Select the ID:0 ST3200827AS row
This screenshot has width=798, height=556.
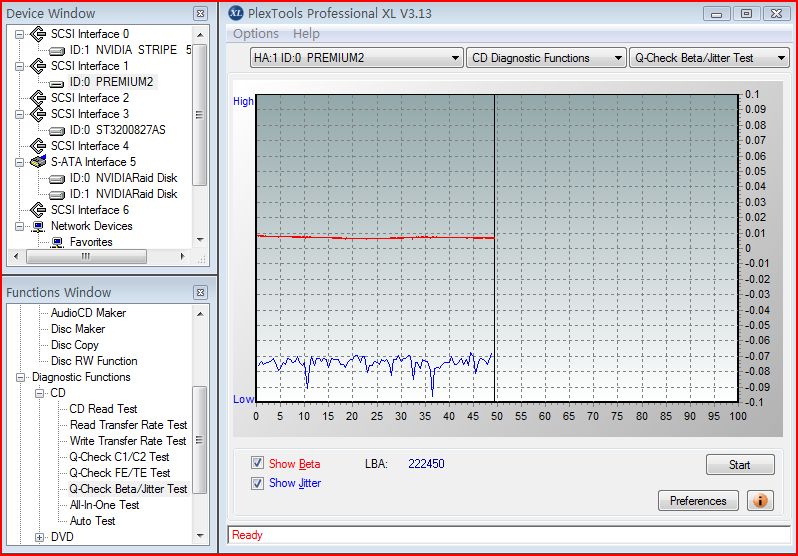tap(118, 130)
